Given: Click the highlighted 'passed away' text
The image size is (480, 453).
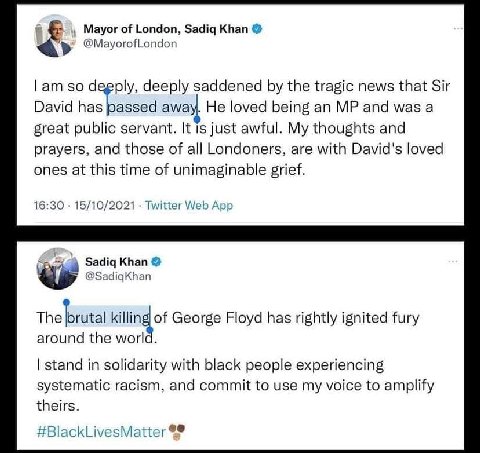Looking at the screenshot, I should pyautogui.click(x=152, y=106).
